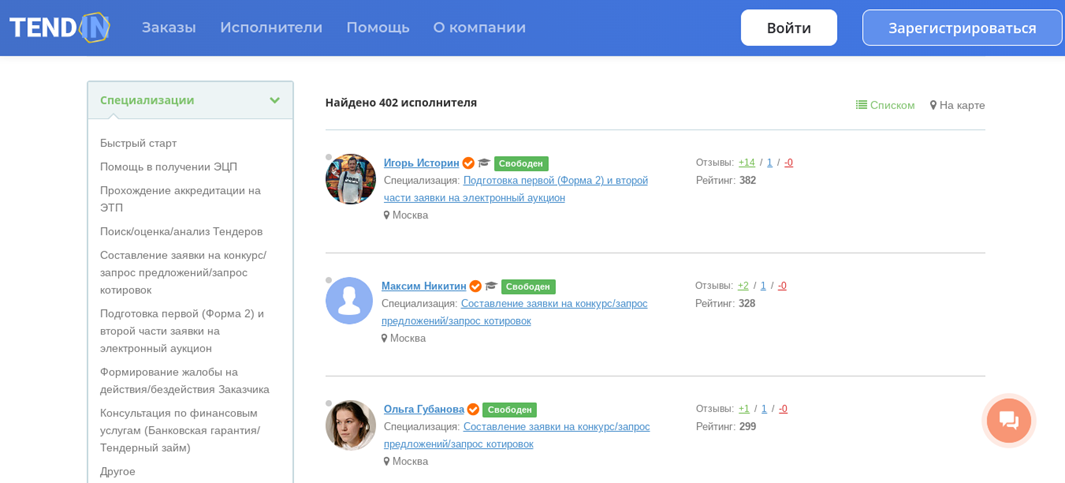Click the online status dot by Максим Никитин

(329, 280)
